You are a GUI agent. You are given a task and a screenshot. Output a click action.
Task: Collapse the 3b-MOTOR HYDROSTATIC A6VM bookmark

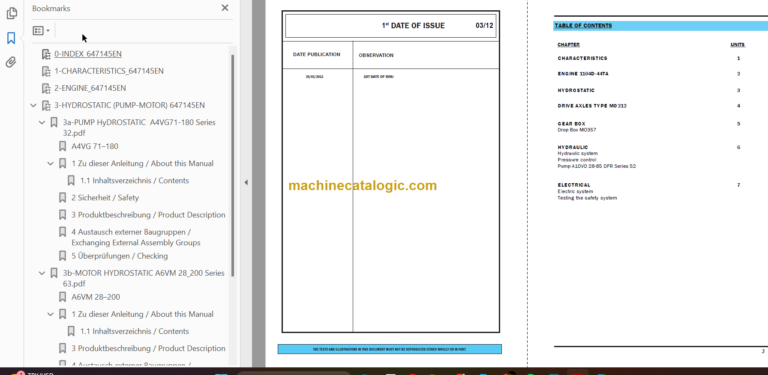pyautogui.click(x=42, y=273)
